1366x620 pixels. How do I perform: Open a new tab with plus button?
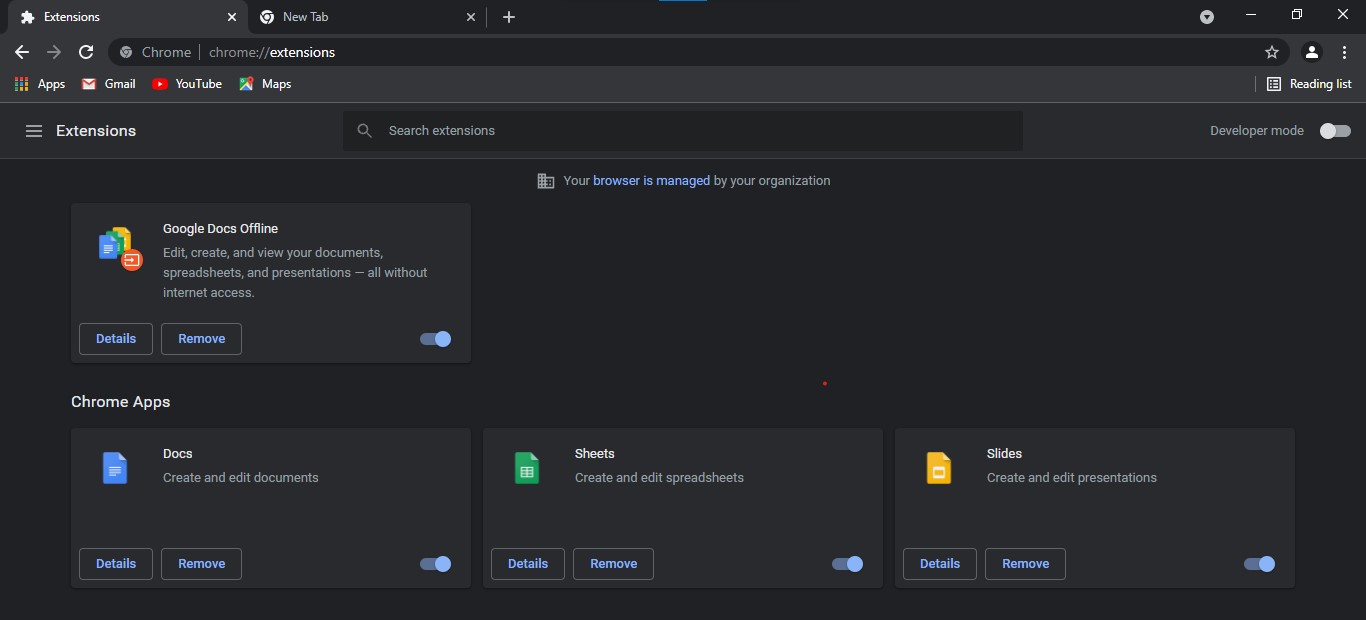pyautogui.click(x=509, y=17)
